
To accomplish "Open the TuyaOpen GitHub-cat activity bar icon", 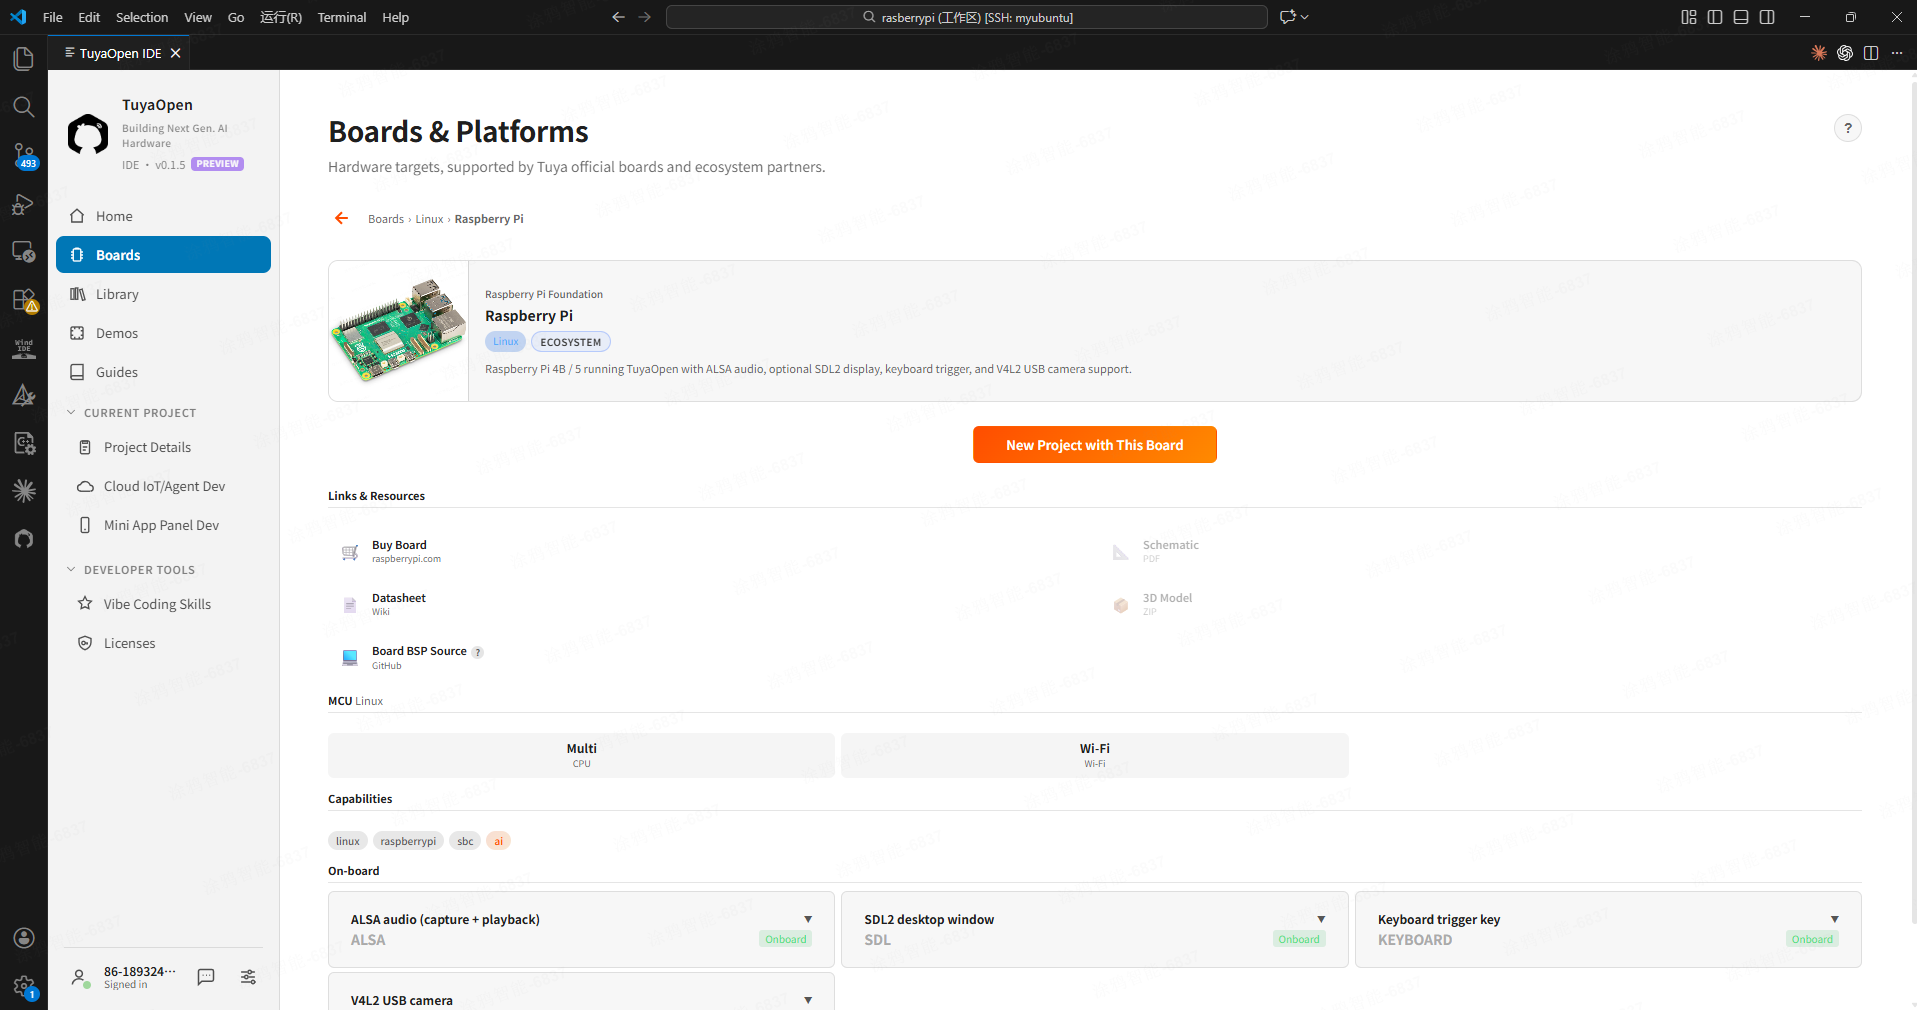I will pyautogui.click(x=23, y=539).
